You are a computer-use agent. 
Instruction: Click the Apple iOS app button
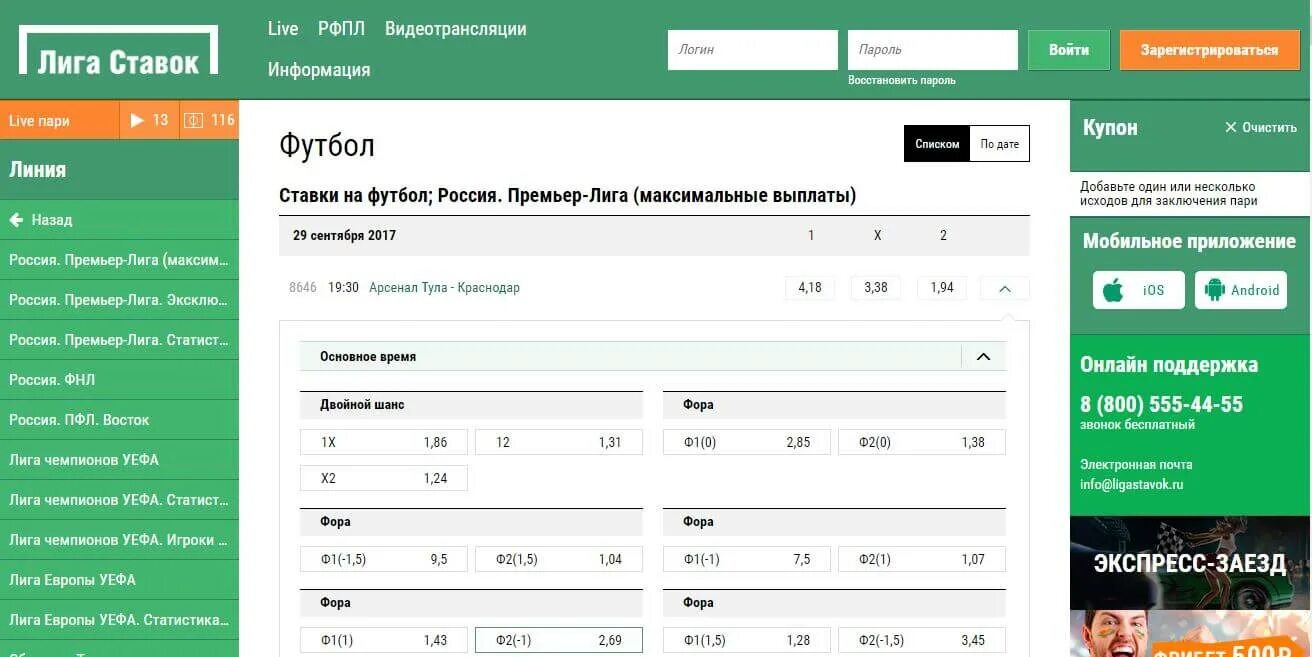tap(1138, 290)
